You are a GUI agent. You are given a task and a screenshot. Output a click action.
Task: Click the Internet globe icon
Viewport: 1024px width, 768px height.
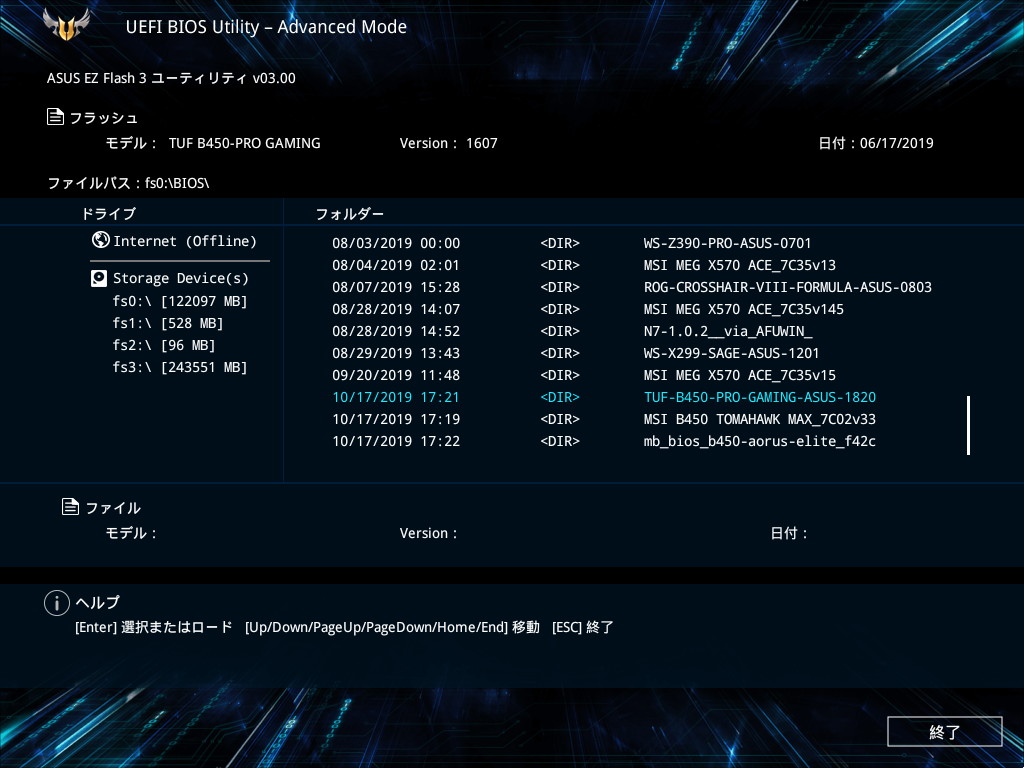[x=101, y=240]
